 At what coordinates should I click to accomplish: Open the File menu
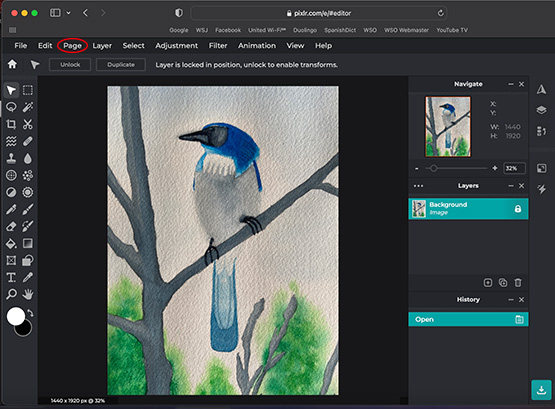[x=21, y=46]
